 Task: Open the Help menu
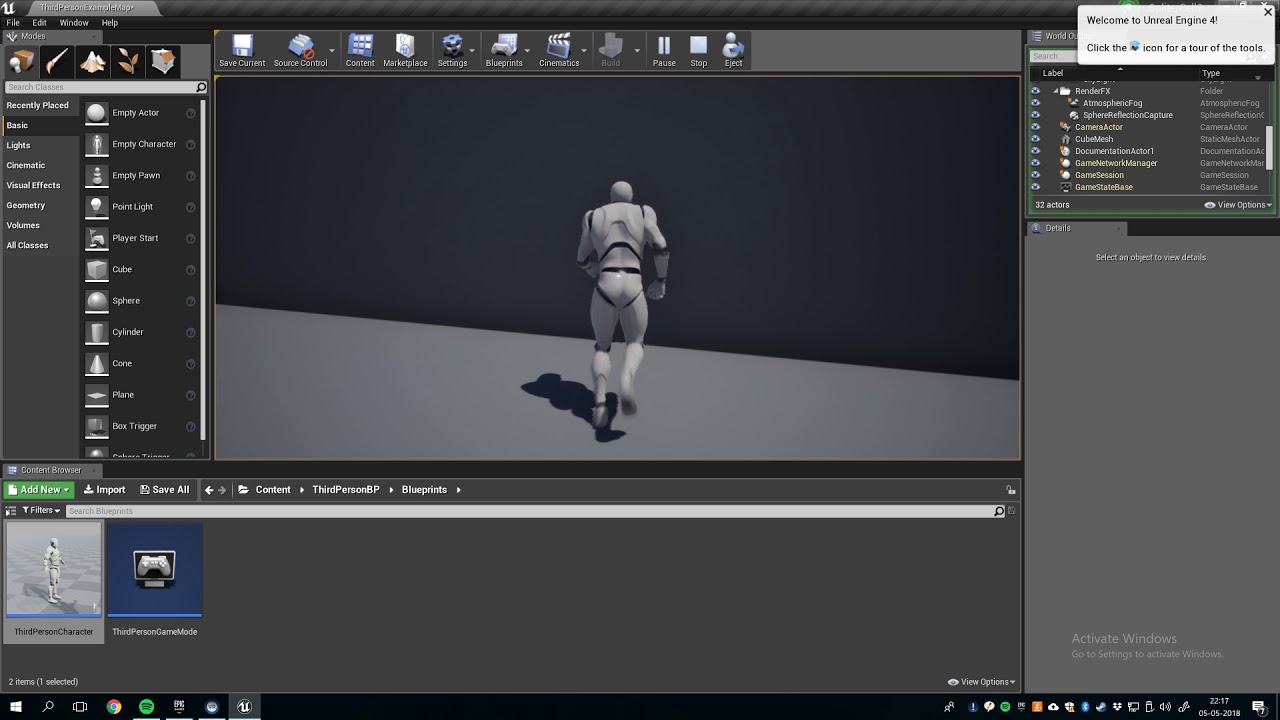pyautogui.click(x=110, y=22)
